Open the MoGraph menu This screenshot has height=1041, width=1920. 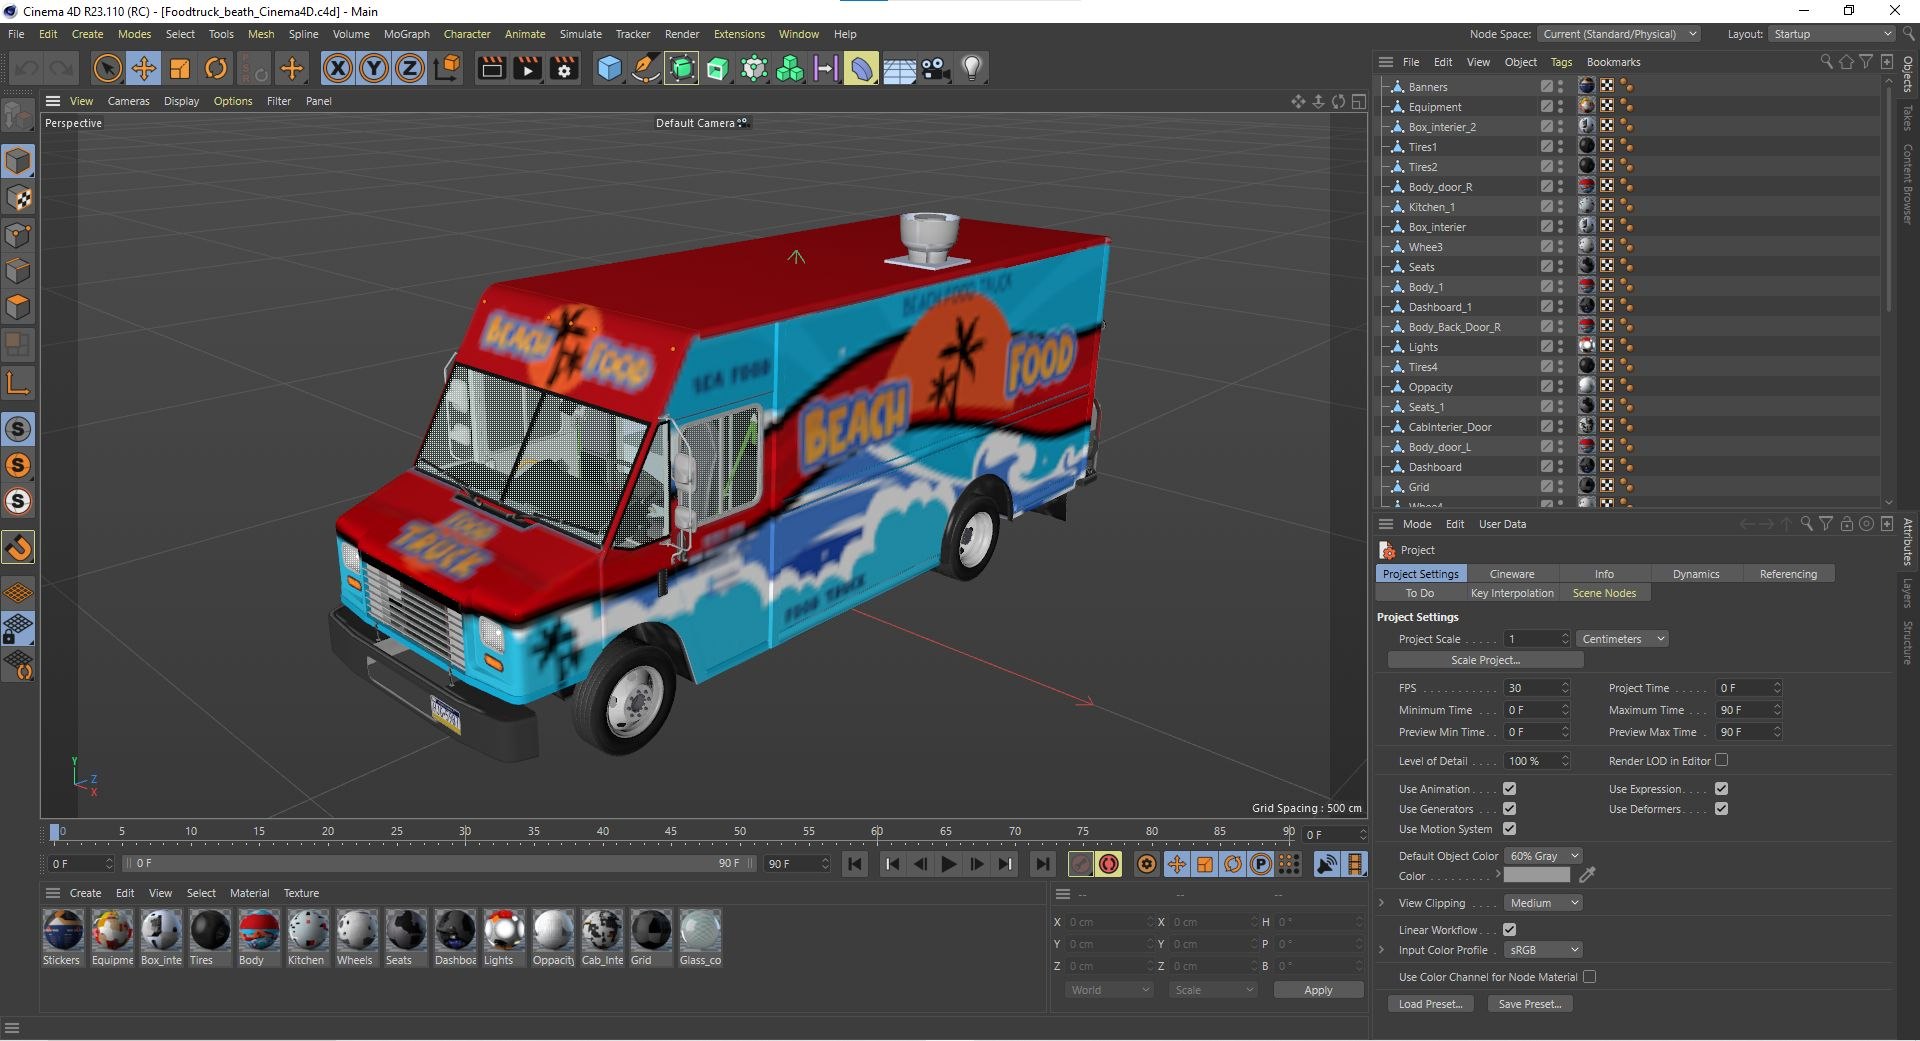coord(406,34)
